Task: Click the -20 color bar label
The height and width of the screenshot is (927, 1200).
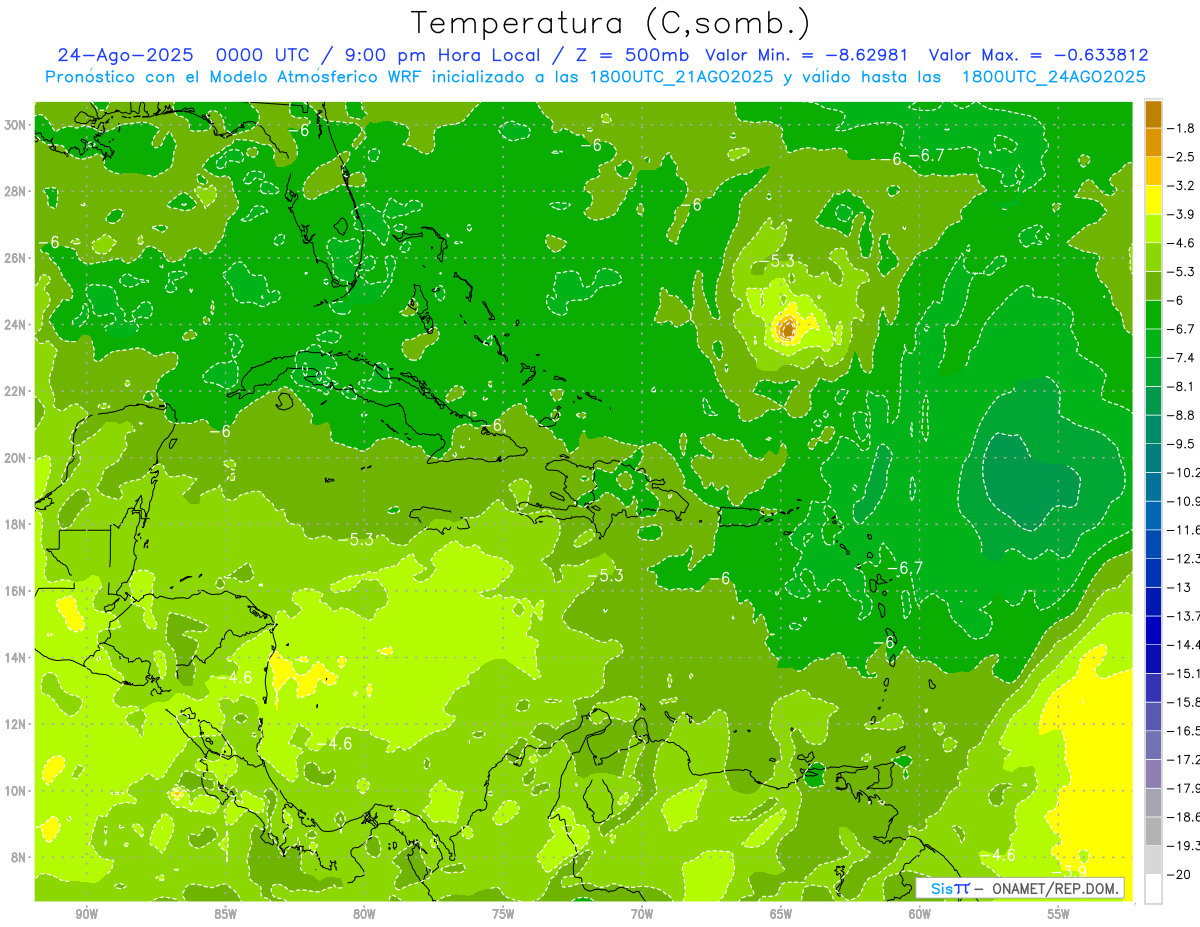Action: 1178,874
